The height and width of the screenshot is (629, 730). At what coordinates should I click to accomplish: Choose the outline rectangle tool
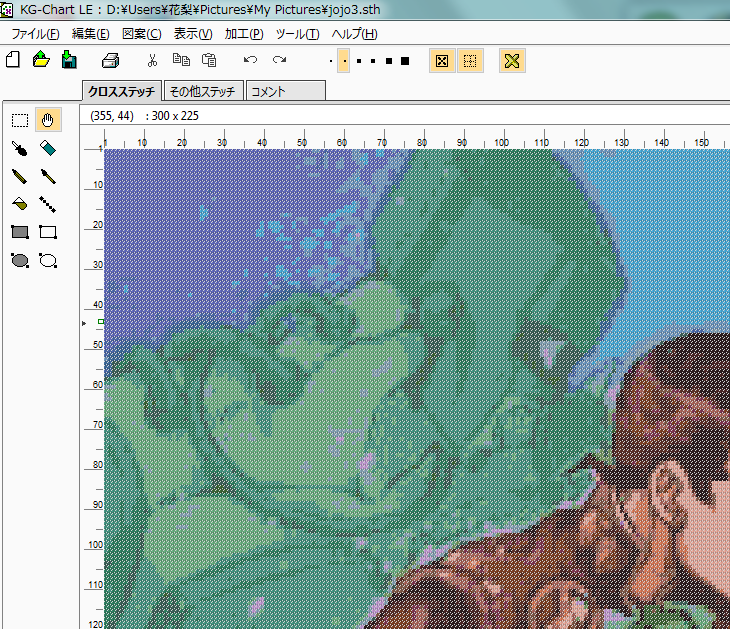(48, 232)
